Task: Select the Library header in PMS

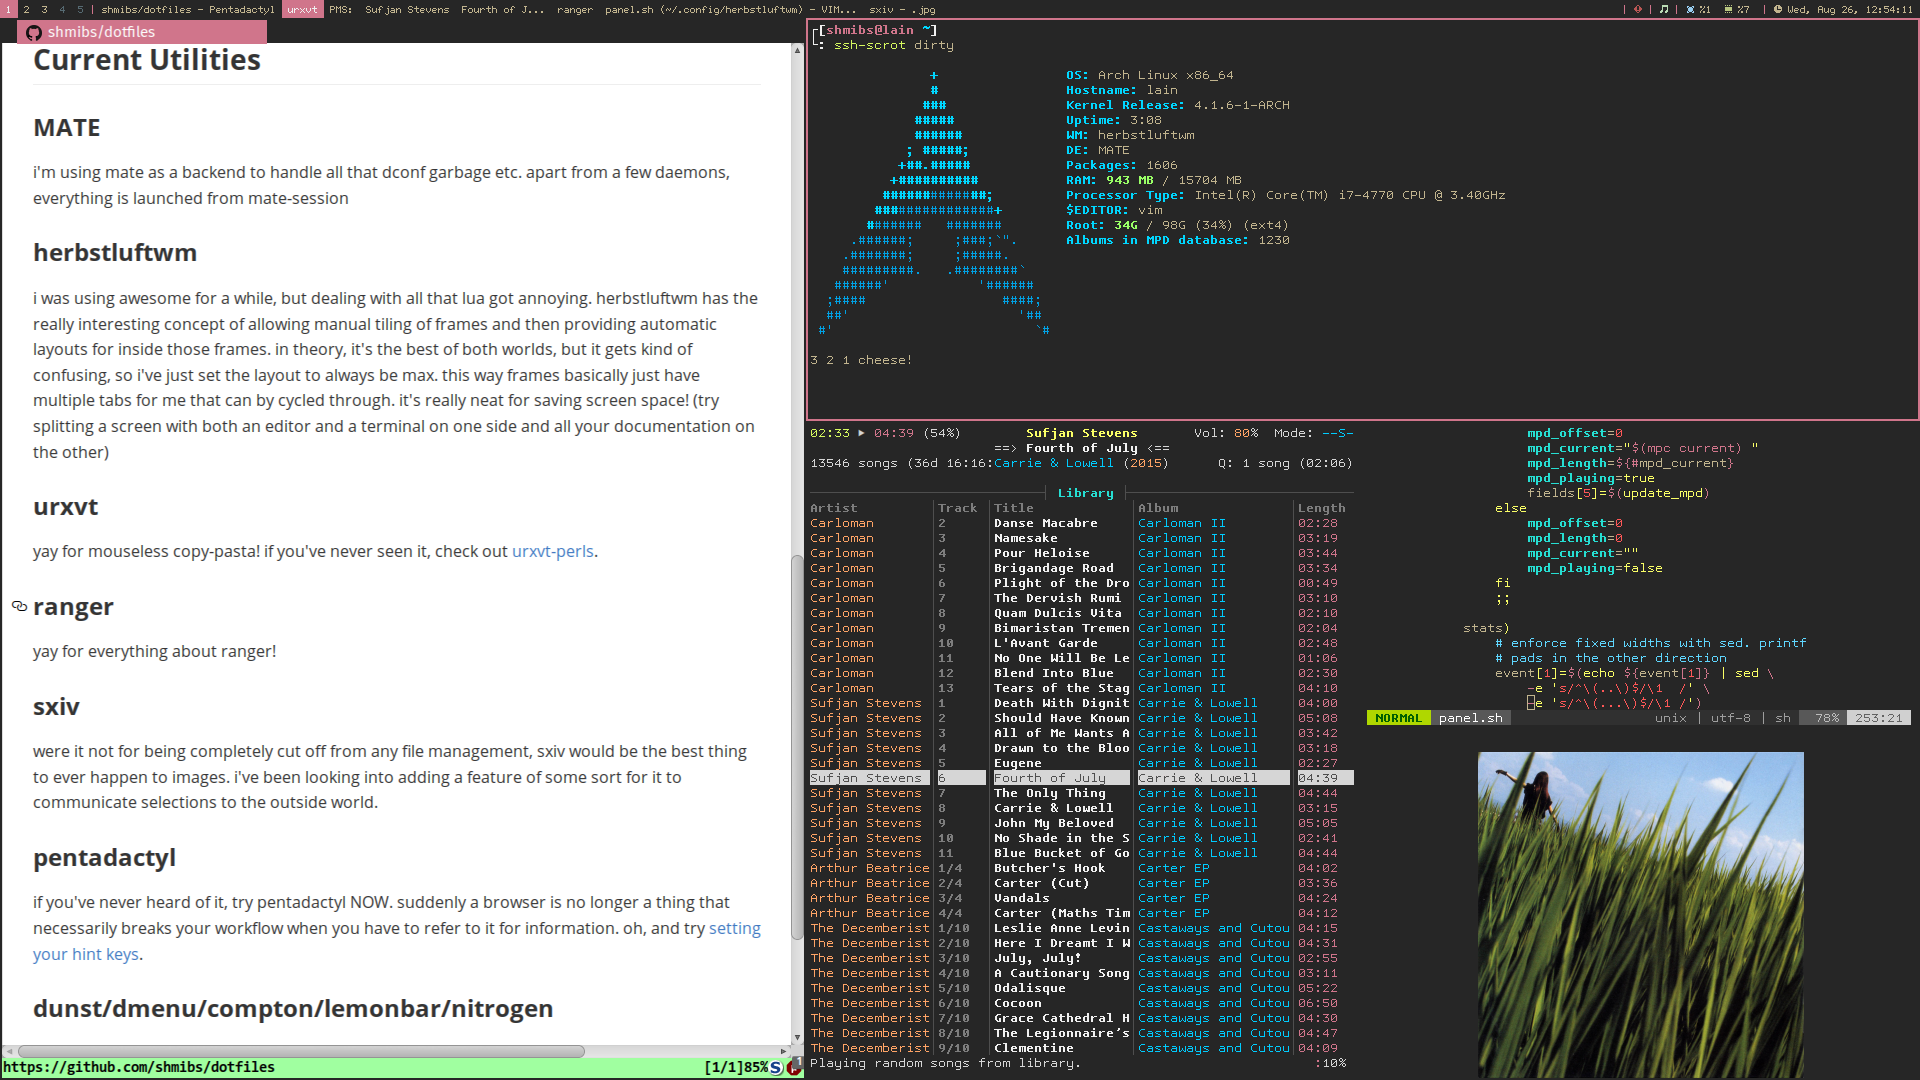Action: point(1085,493)
